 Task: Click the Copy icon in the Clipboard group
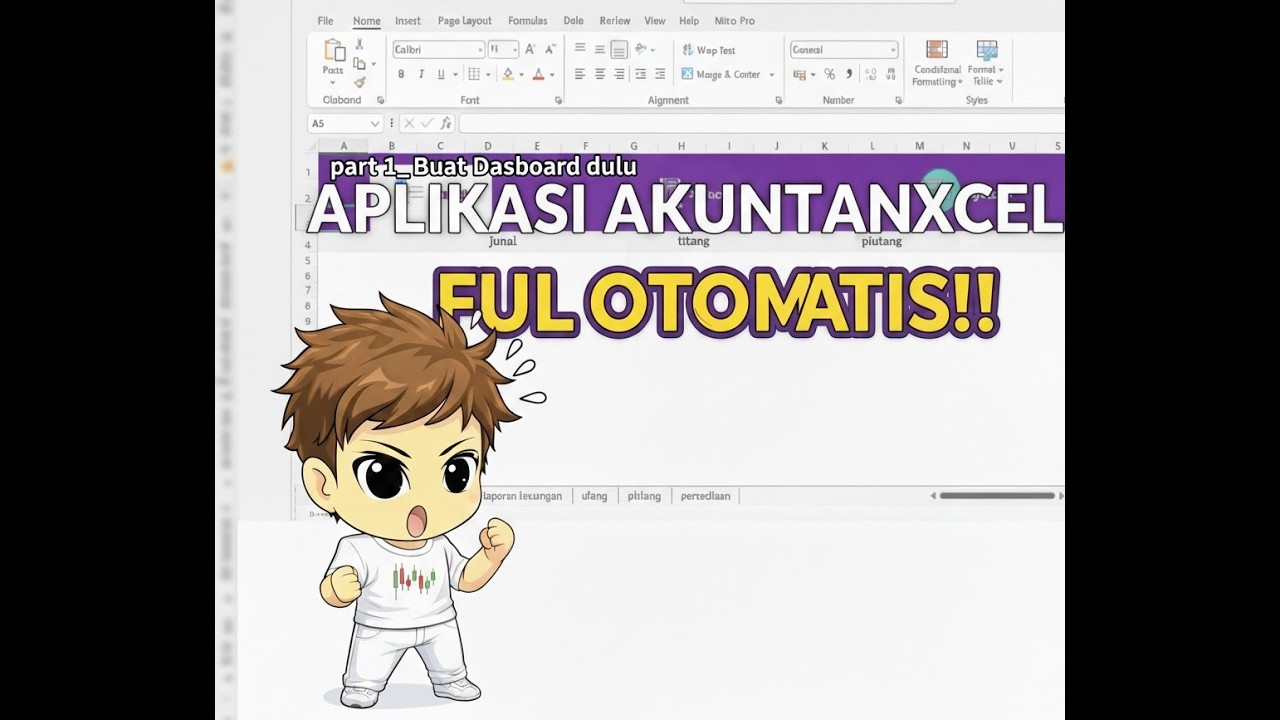[359, 64]
